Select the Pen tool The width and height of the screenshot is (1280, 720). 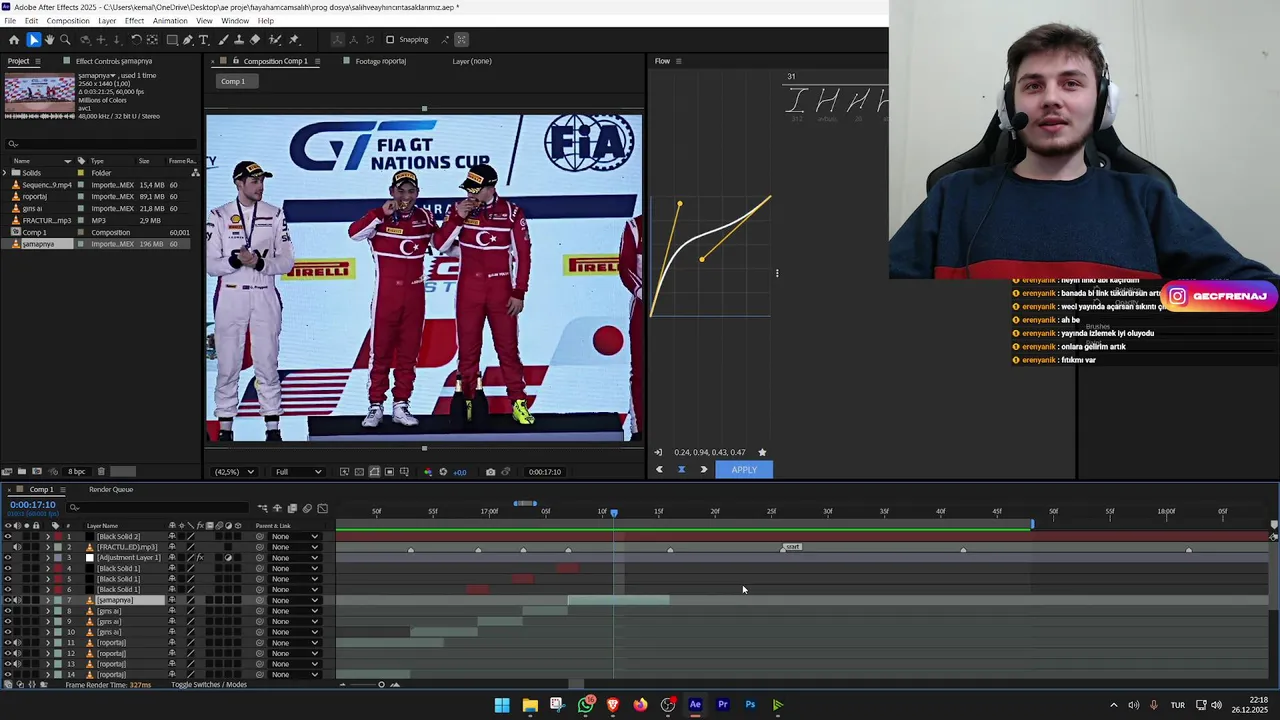[x=187, y=40]
